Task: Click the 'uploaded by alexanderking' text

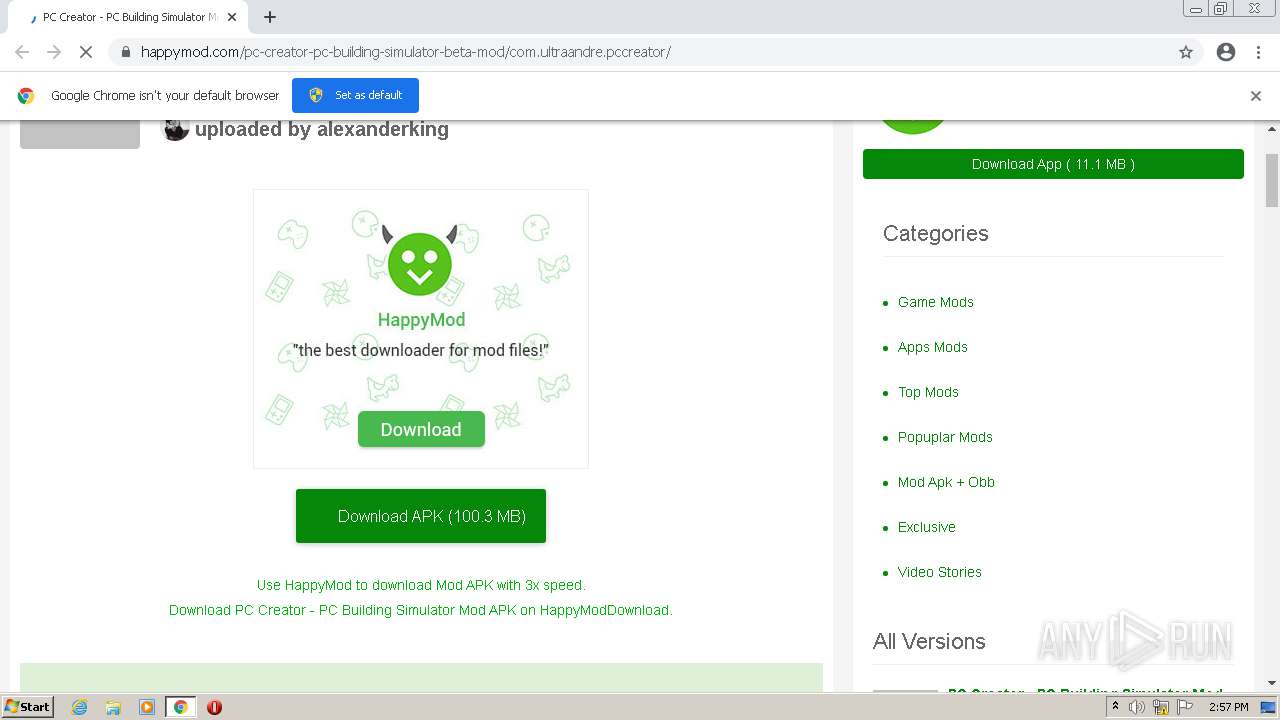Action: 321,129
